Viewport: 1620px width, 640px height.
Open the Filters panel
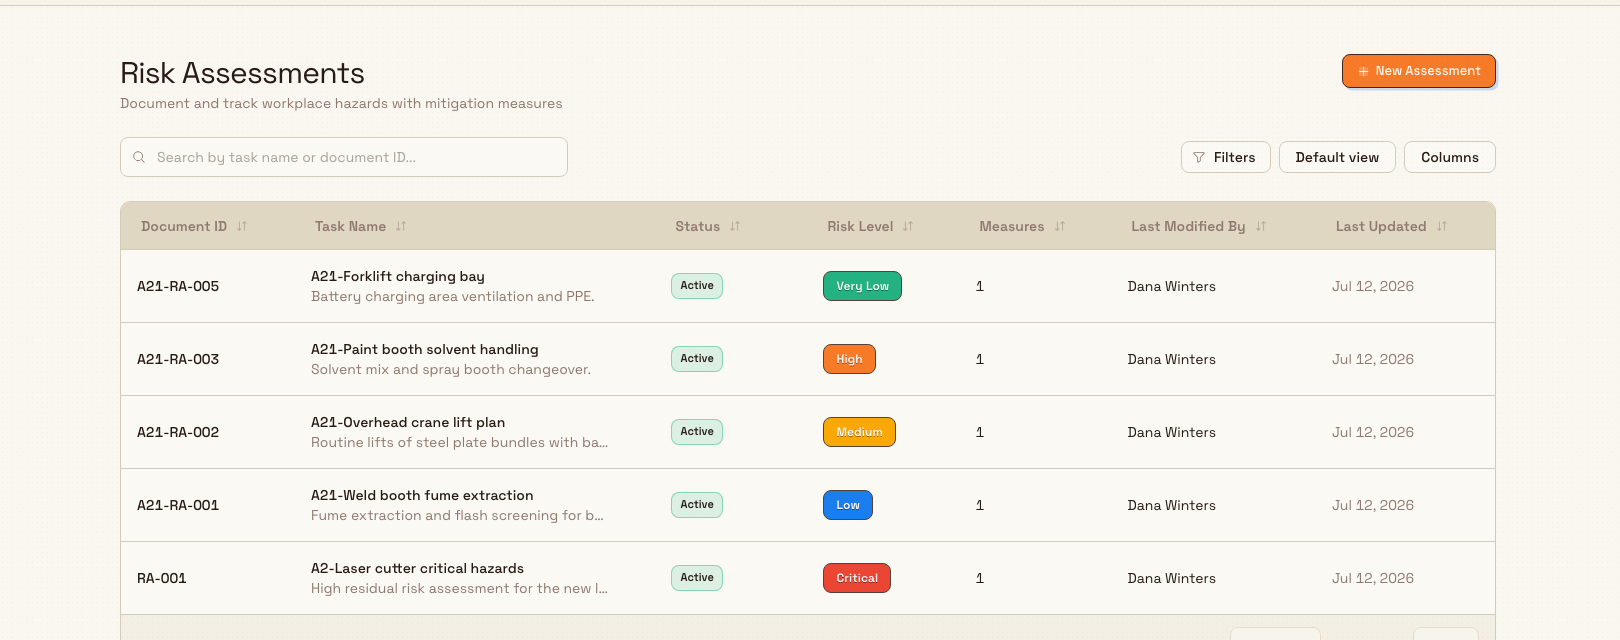tap(1226, 157)
